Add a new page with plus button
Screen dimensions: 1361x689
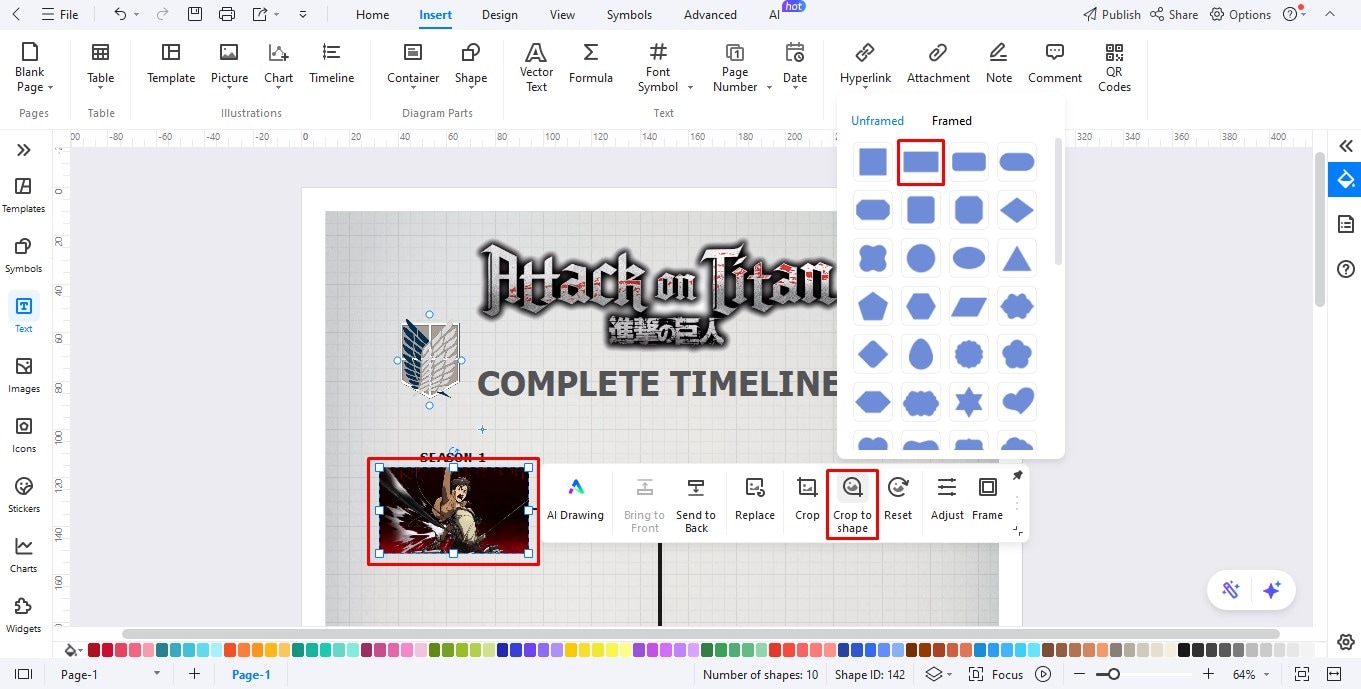click(x=195, y=675)
